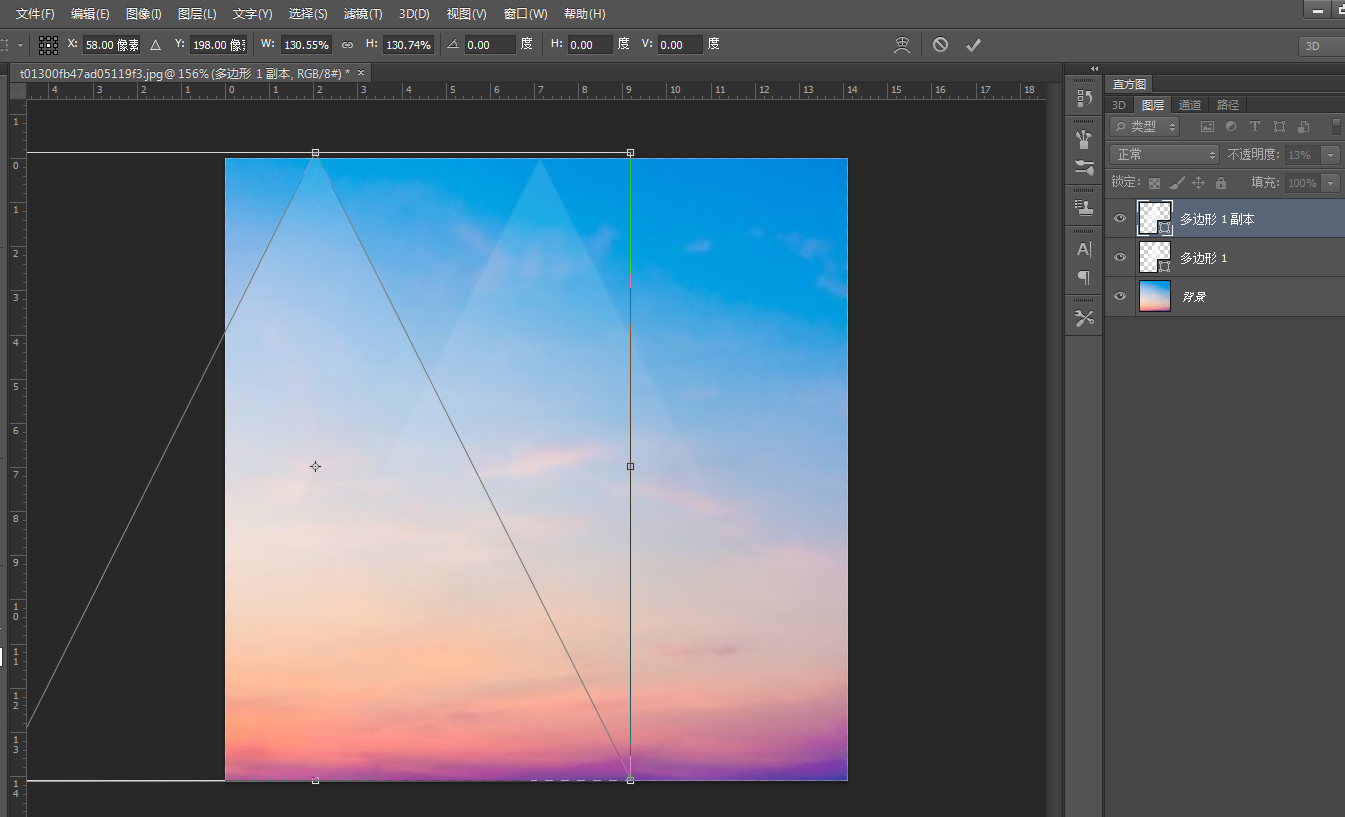Expand the 不透明度 opacity dropdown arrow

[x=1330, y=155]
